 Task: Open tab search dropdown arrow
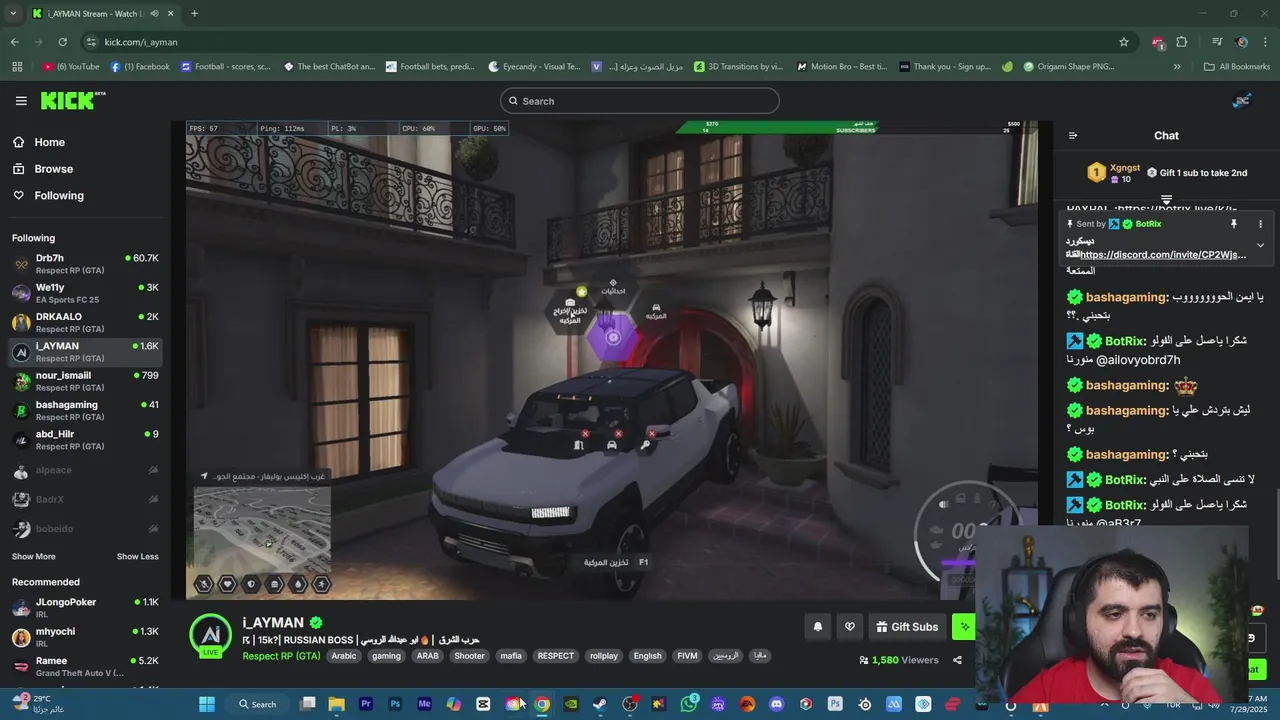pos(13,13)
